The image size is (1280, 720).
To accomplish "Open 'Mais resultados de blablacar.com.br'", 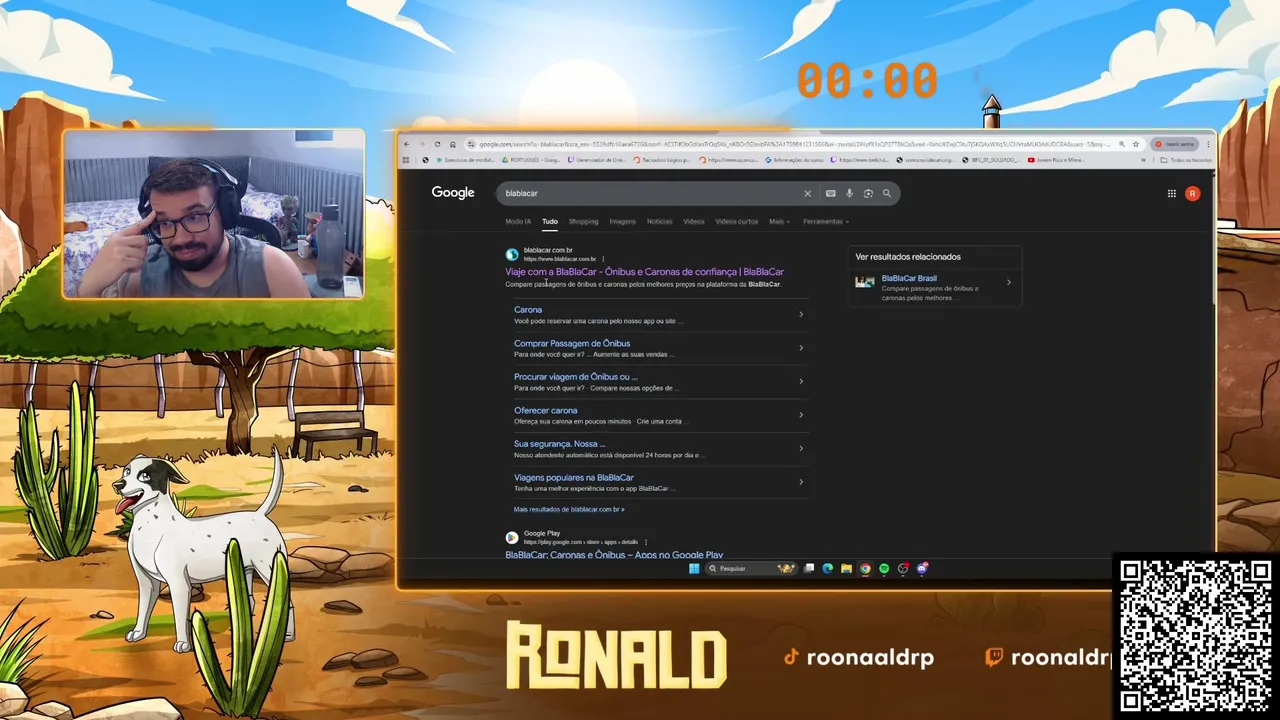I will (569, 509).
